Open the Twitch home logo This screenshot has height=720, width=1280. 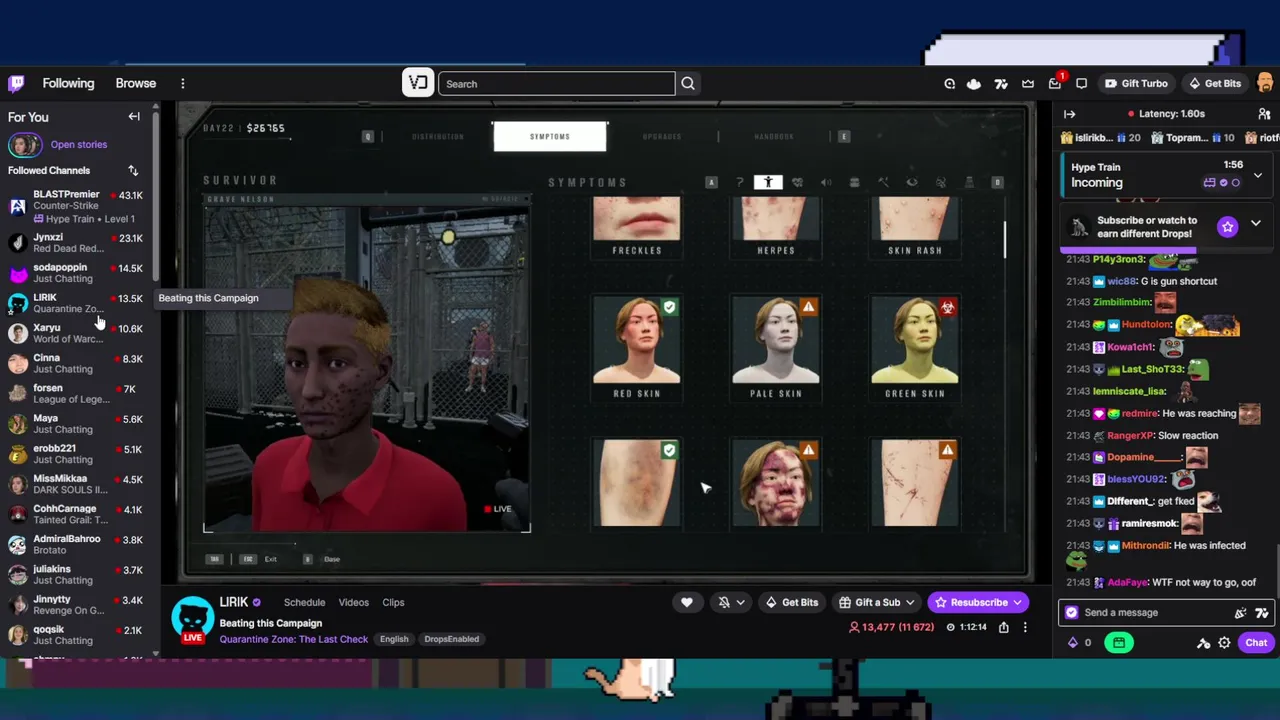pos(16,84)
